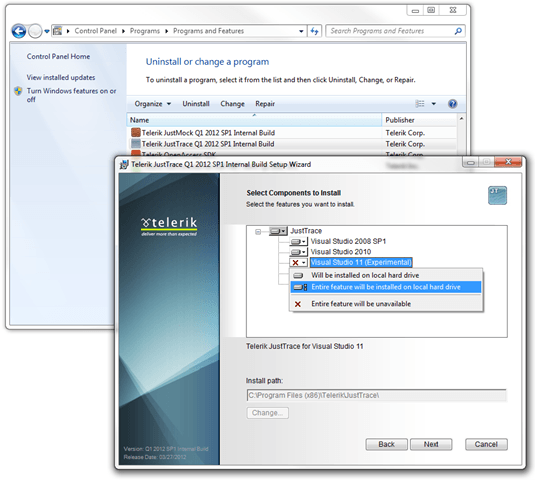Open the address bar history dropdown
The width and height of the screenshot is (535, 480).
coord(301,31)
